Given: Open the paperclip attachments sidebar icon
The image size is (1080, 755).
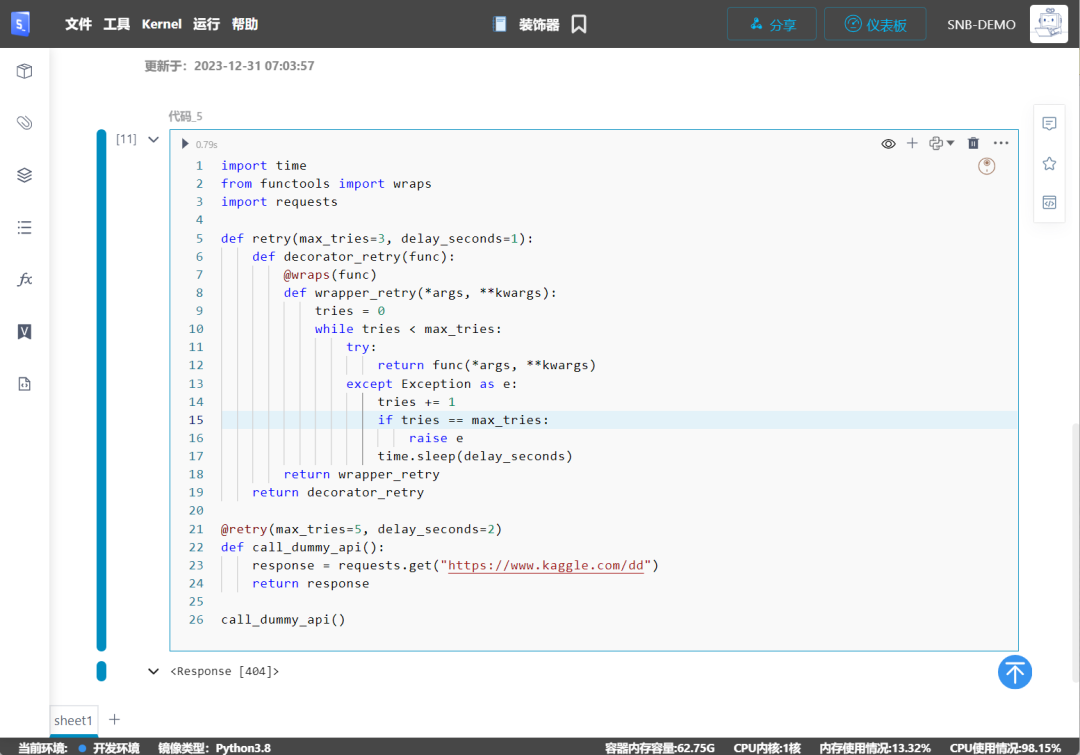Looking at the screenshot, I should (24, 123).
